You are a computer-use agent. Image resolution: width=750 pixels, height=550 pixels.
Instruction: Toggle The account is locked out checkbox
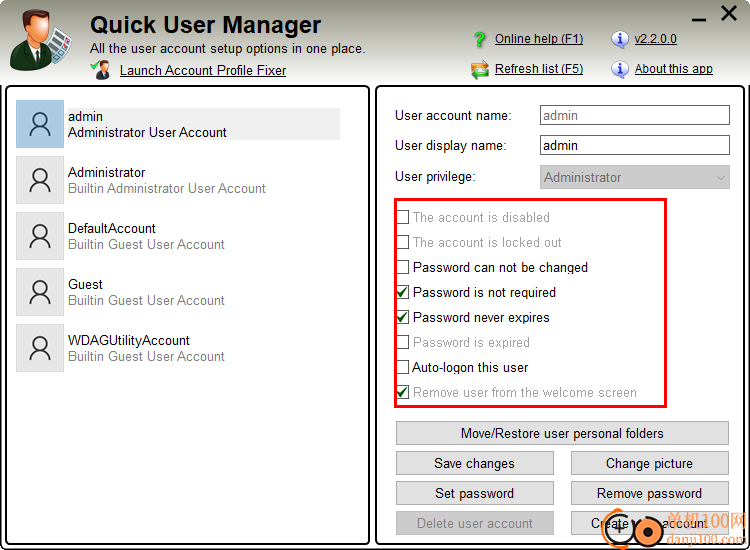pyautogui.click(x=403, y=242)
